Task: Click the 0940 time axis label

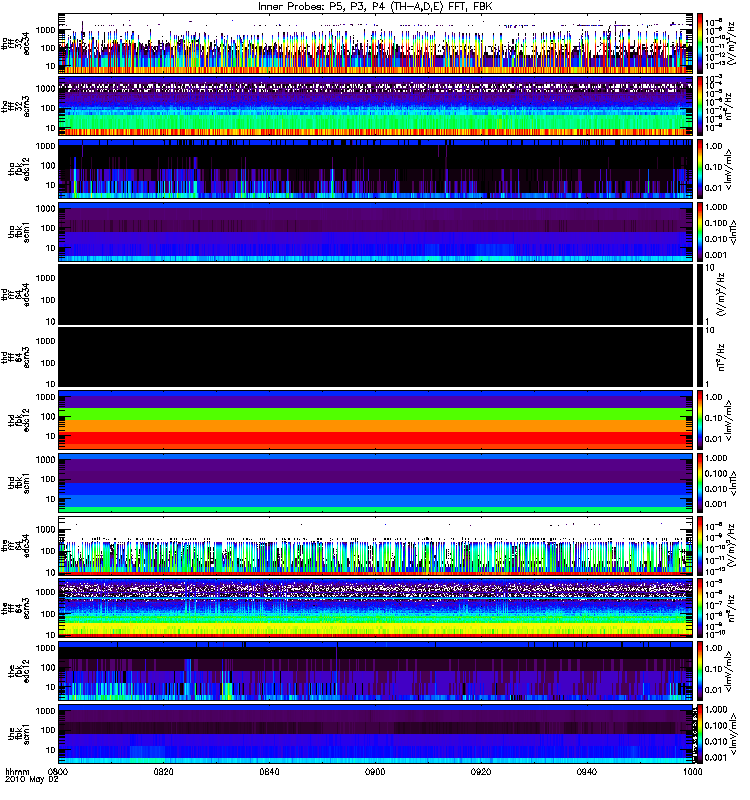Action: [587, 771]
